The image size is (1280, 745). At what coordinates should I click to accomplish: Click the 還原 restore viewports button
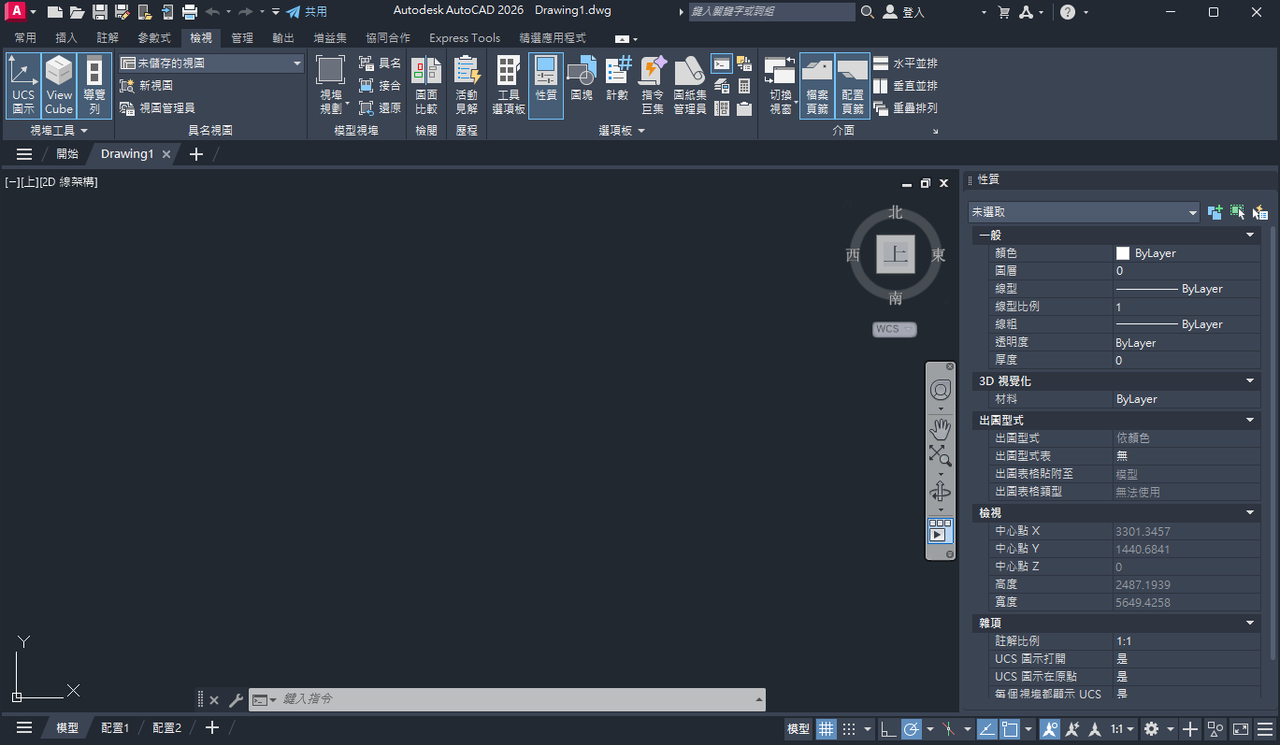coord(379,108)
